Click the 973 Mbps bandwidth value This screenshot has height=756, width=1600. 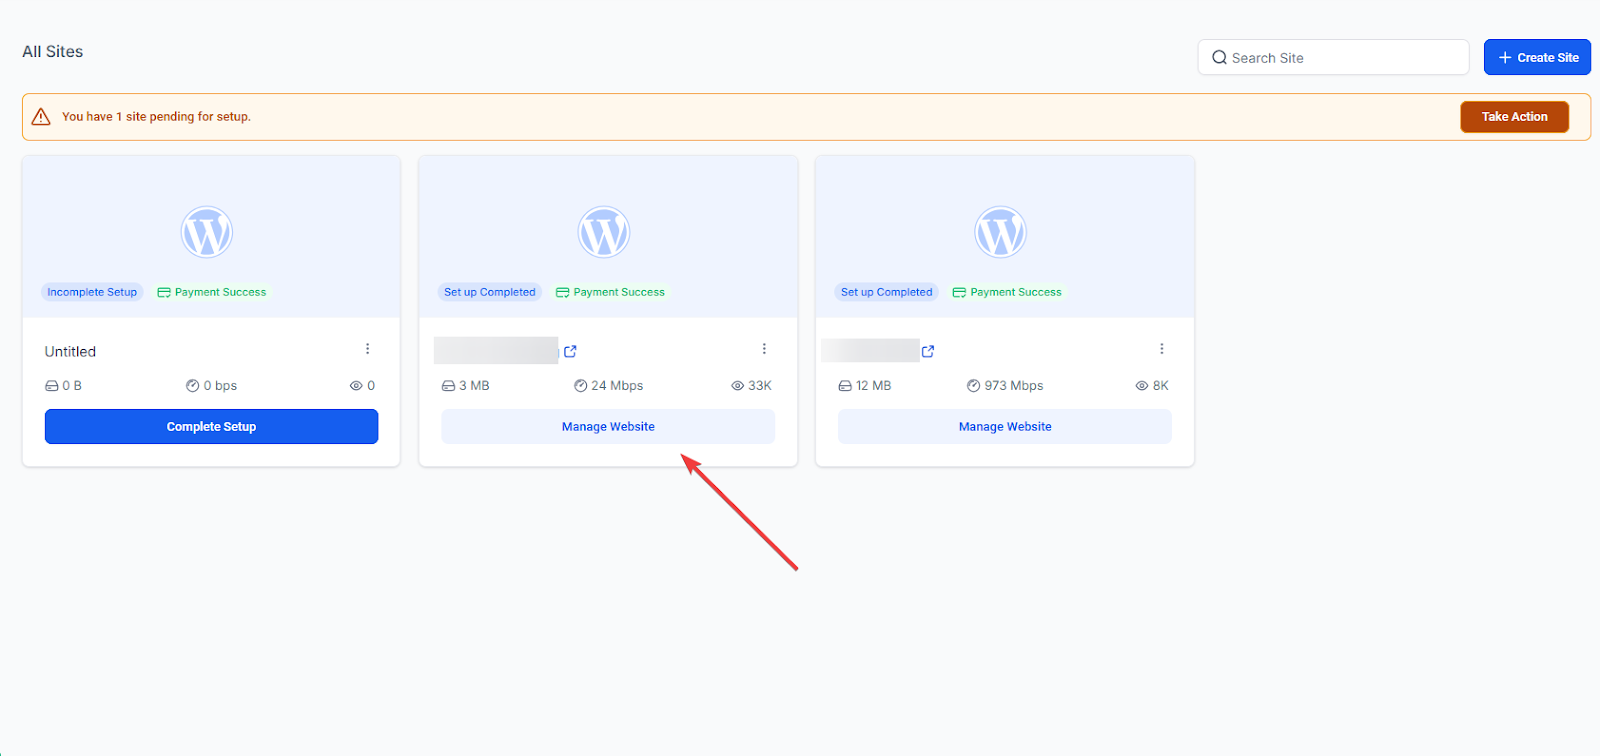tap(1014, 385)
